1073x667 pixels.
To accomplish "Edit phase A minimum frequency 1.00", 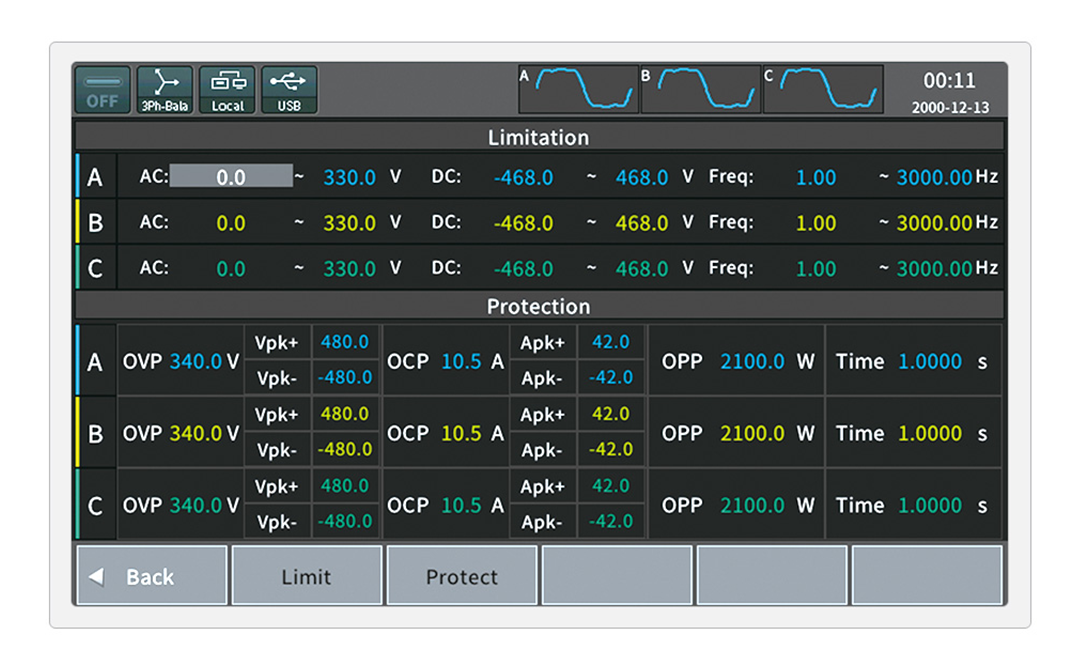I will pyautogui.click(x=816, y=177).
